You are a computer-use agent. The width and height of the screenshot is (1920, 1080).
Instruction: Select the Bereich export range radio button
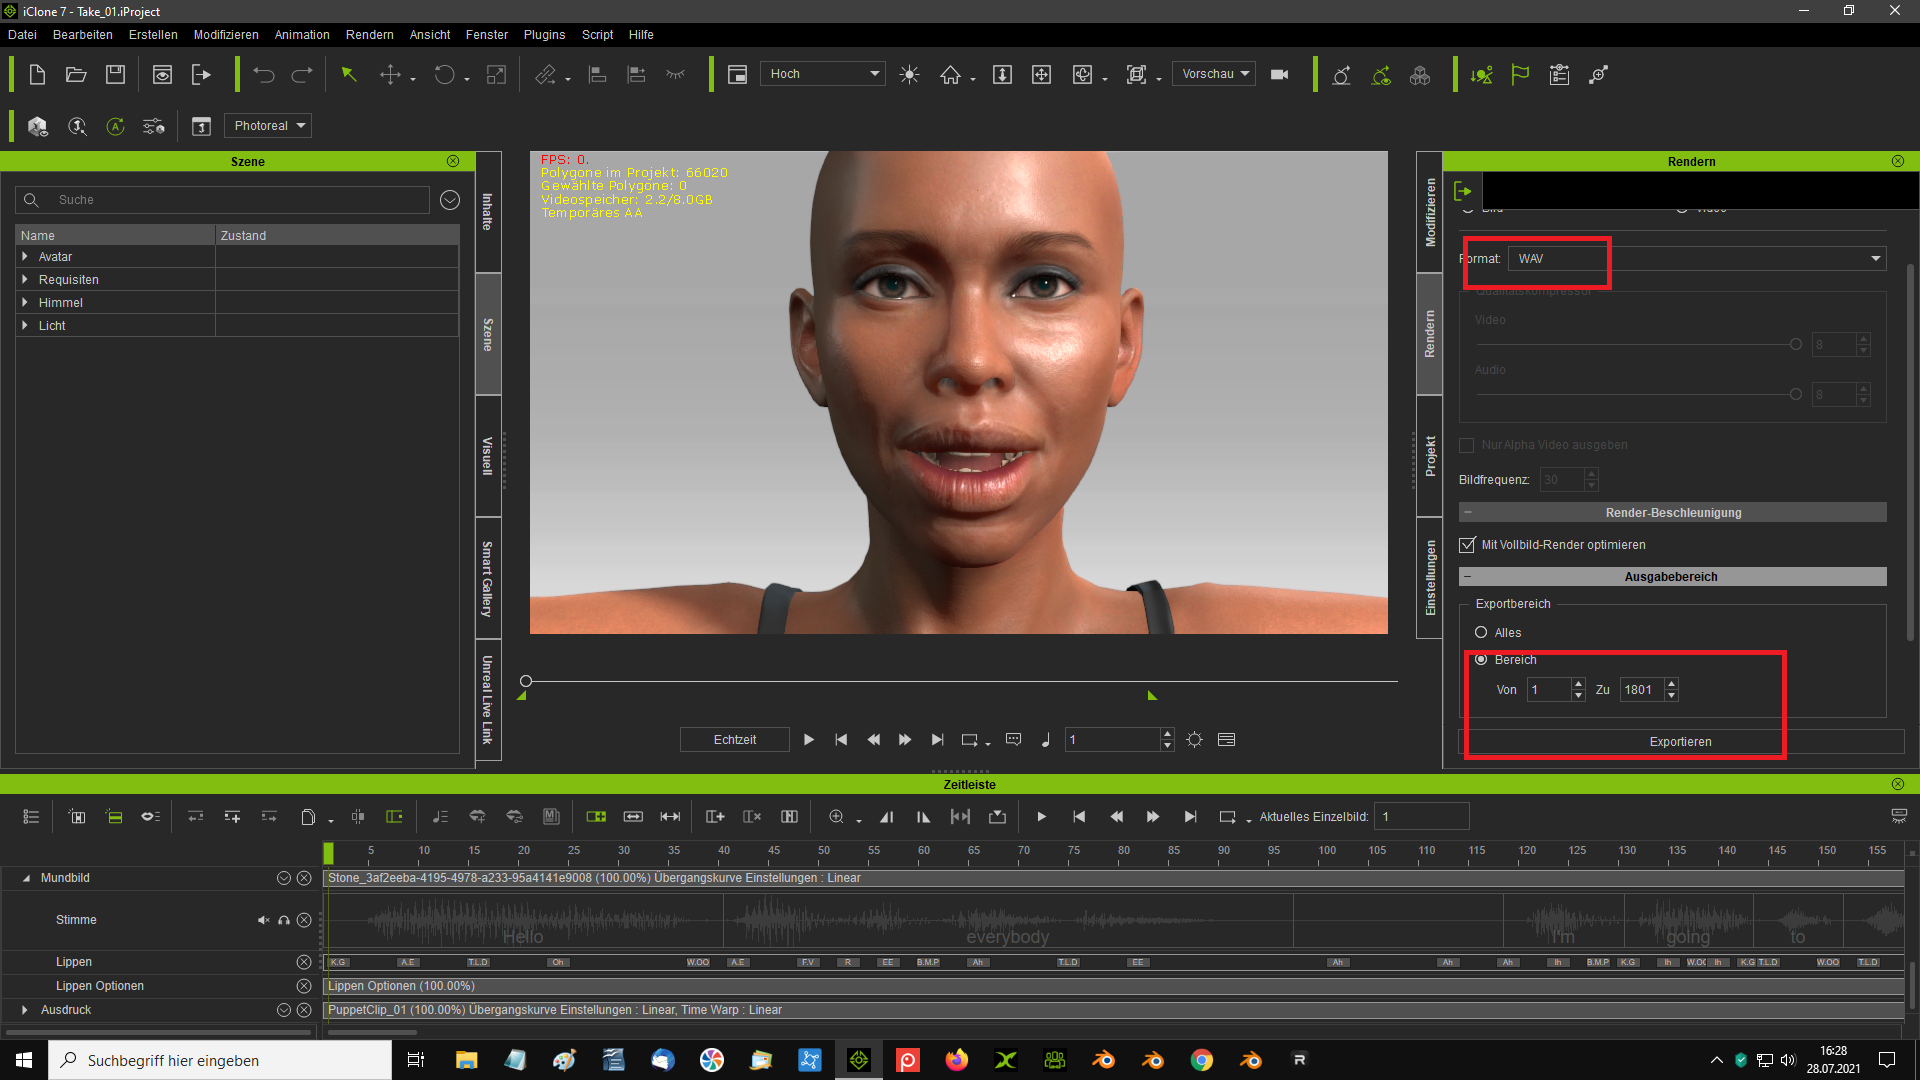tap(1481, 660)
